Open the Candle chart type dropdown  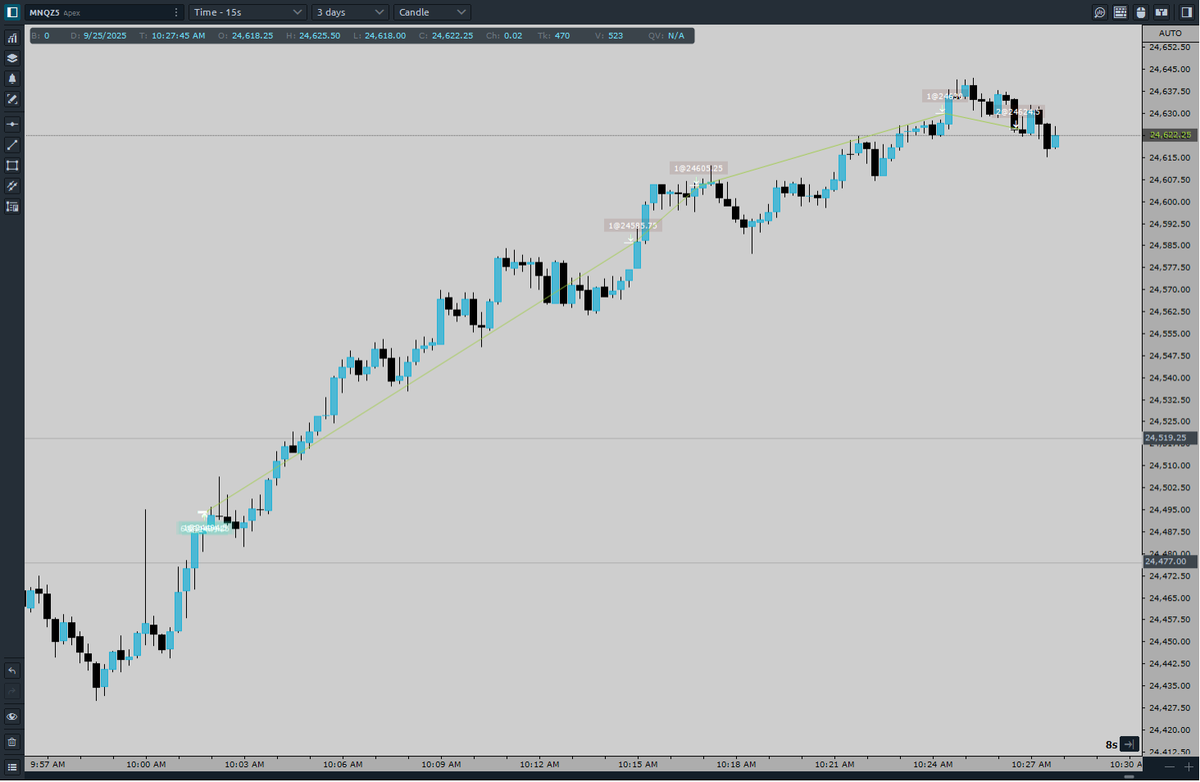(432, 12)
